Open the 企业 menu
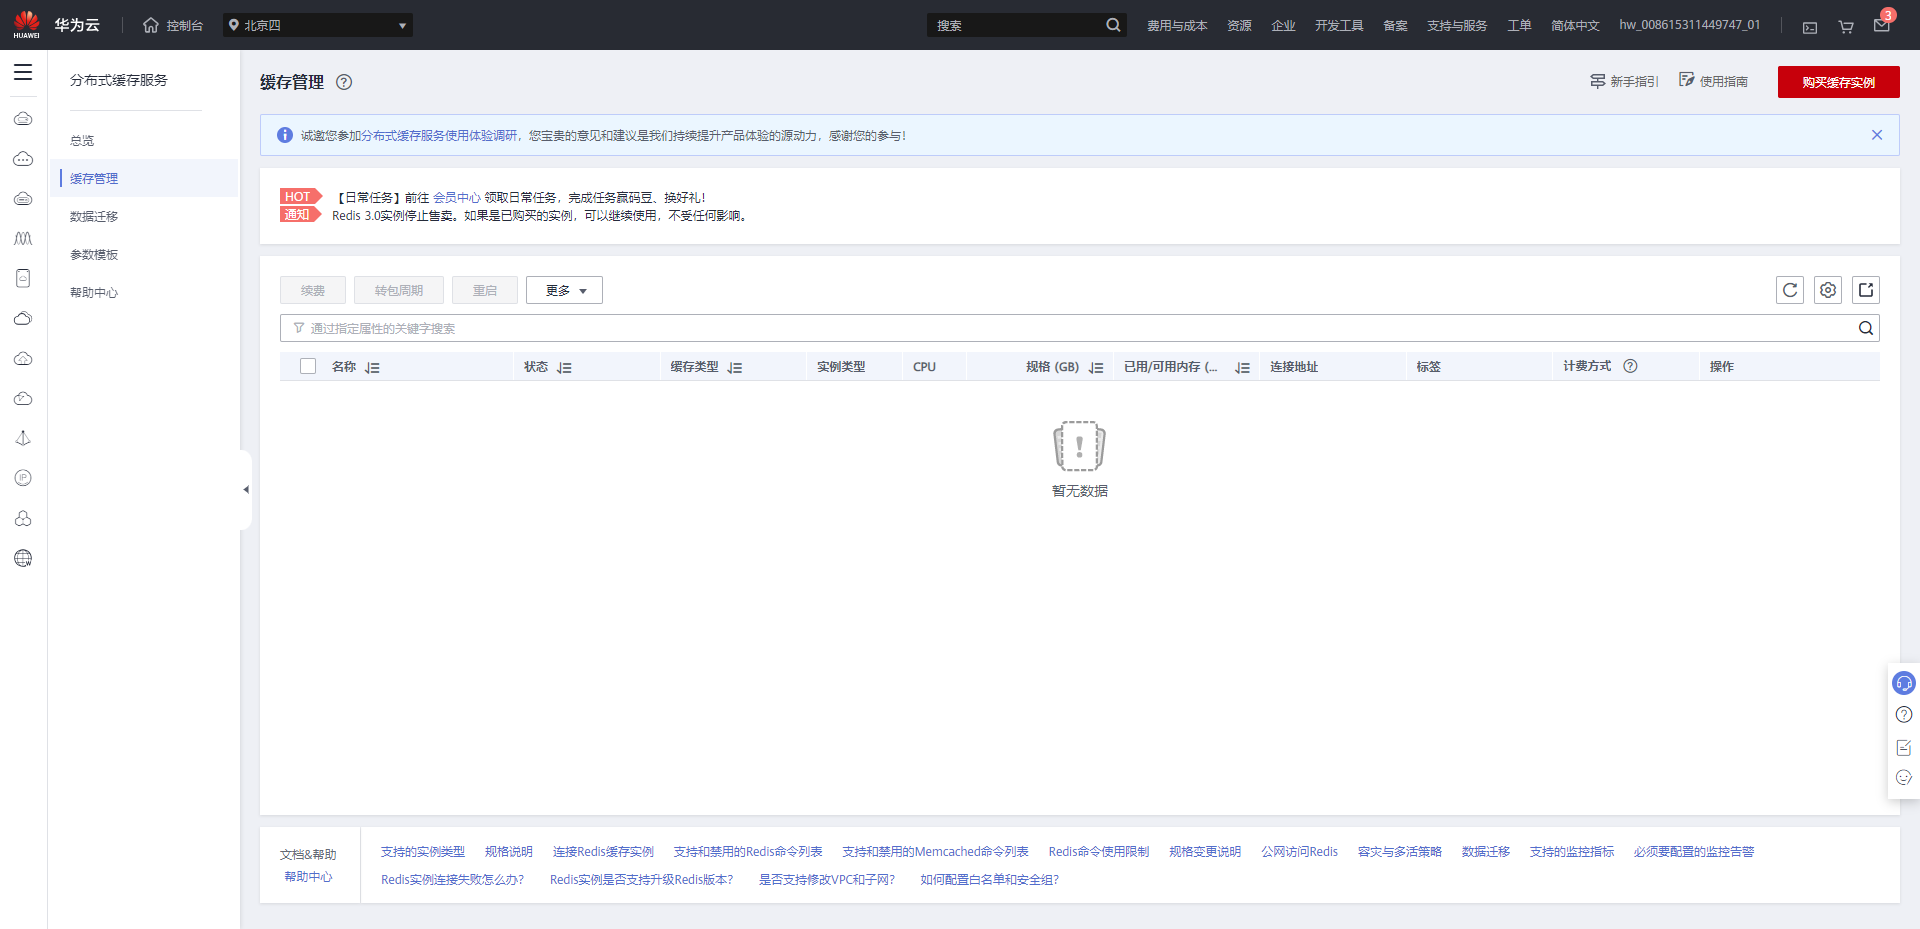This screenshot has height=929, width=1920. 1283,26
